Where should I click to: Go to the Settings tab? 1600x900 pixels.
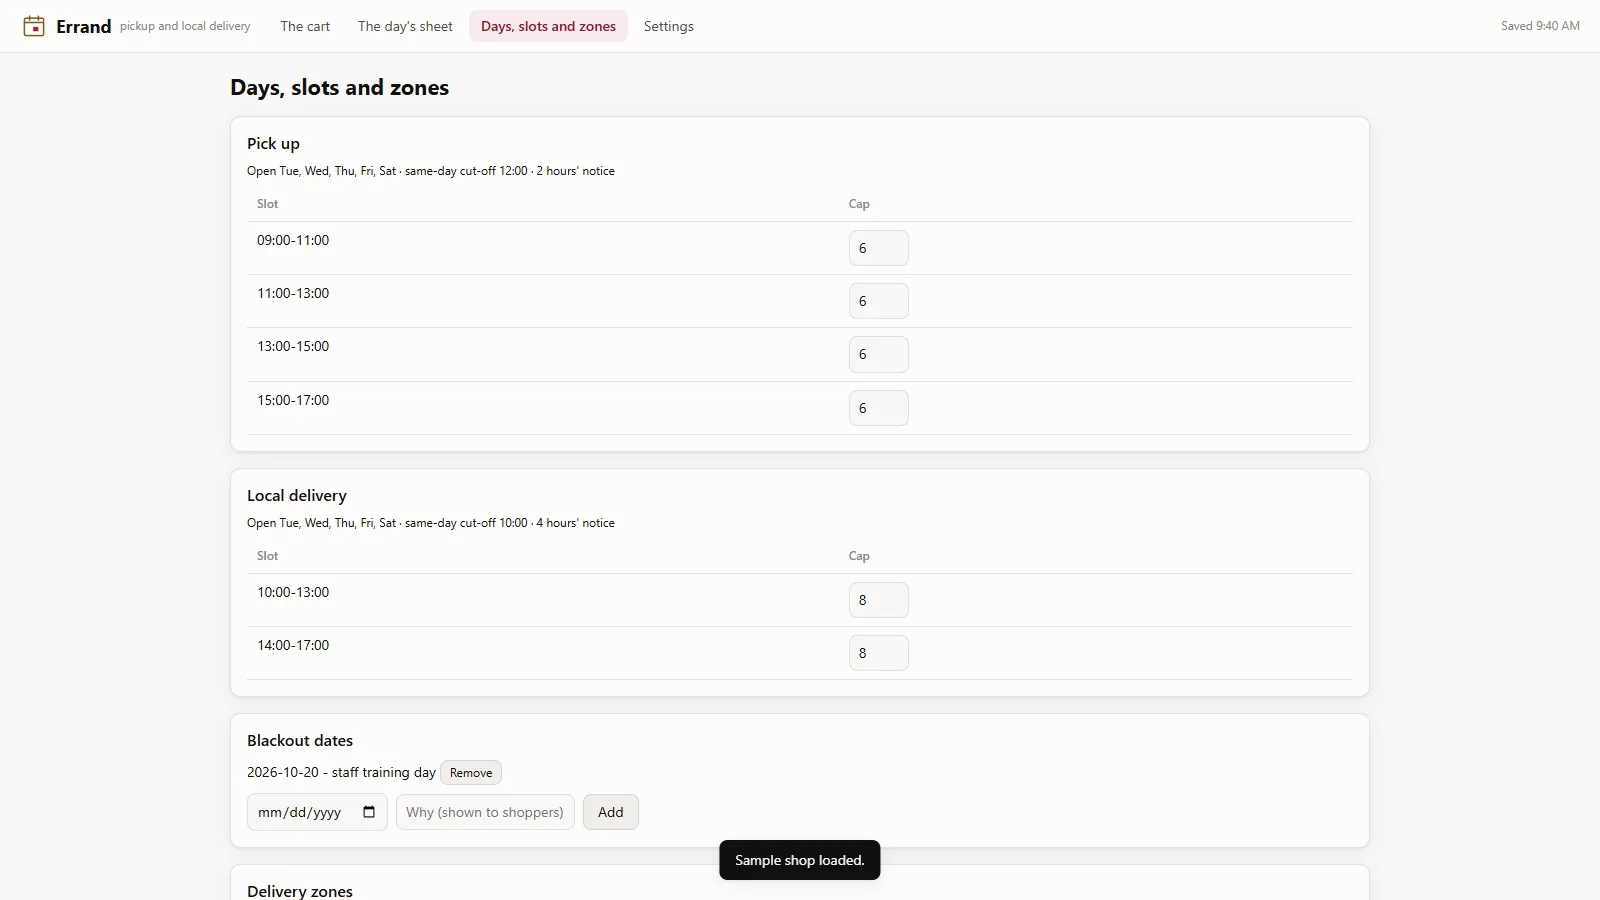coord(669,26)
